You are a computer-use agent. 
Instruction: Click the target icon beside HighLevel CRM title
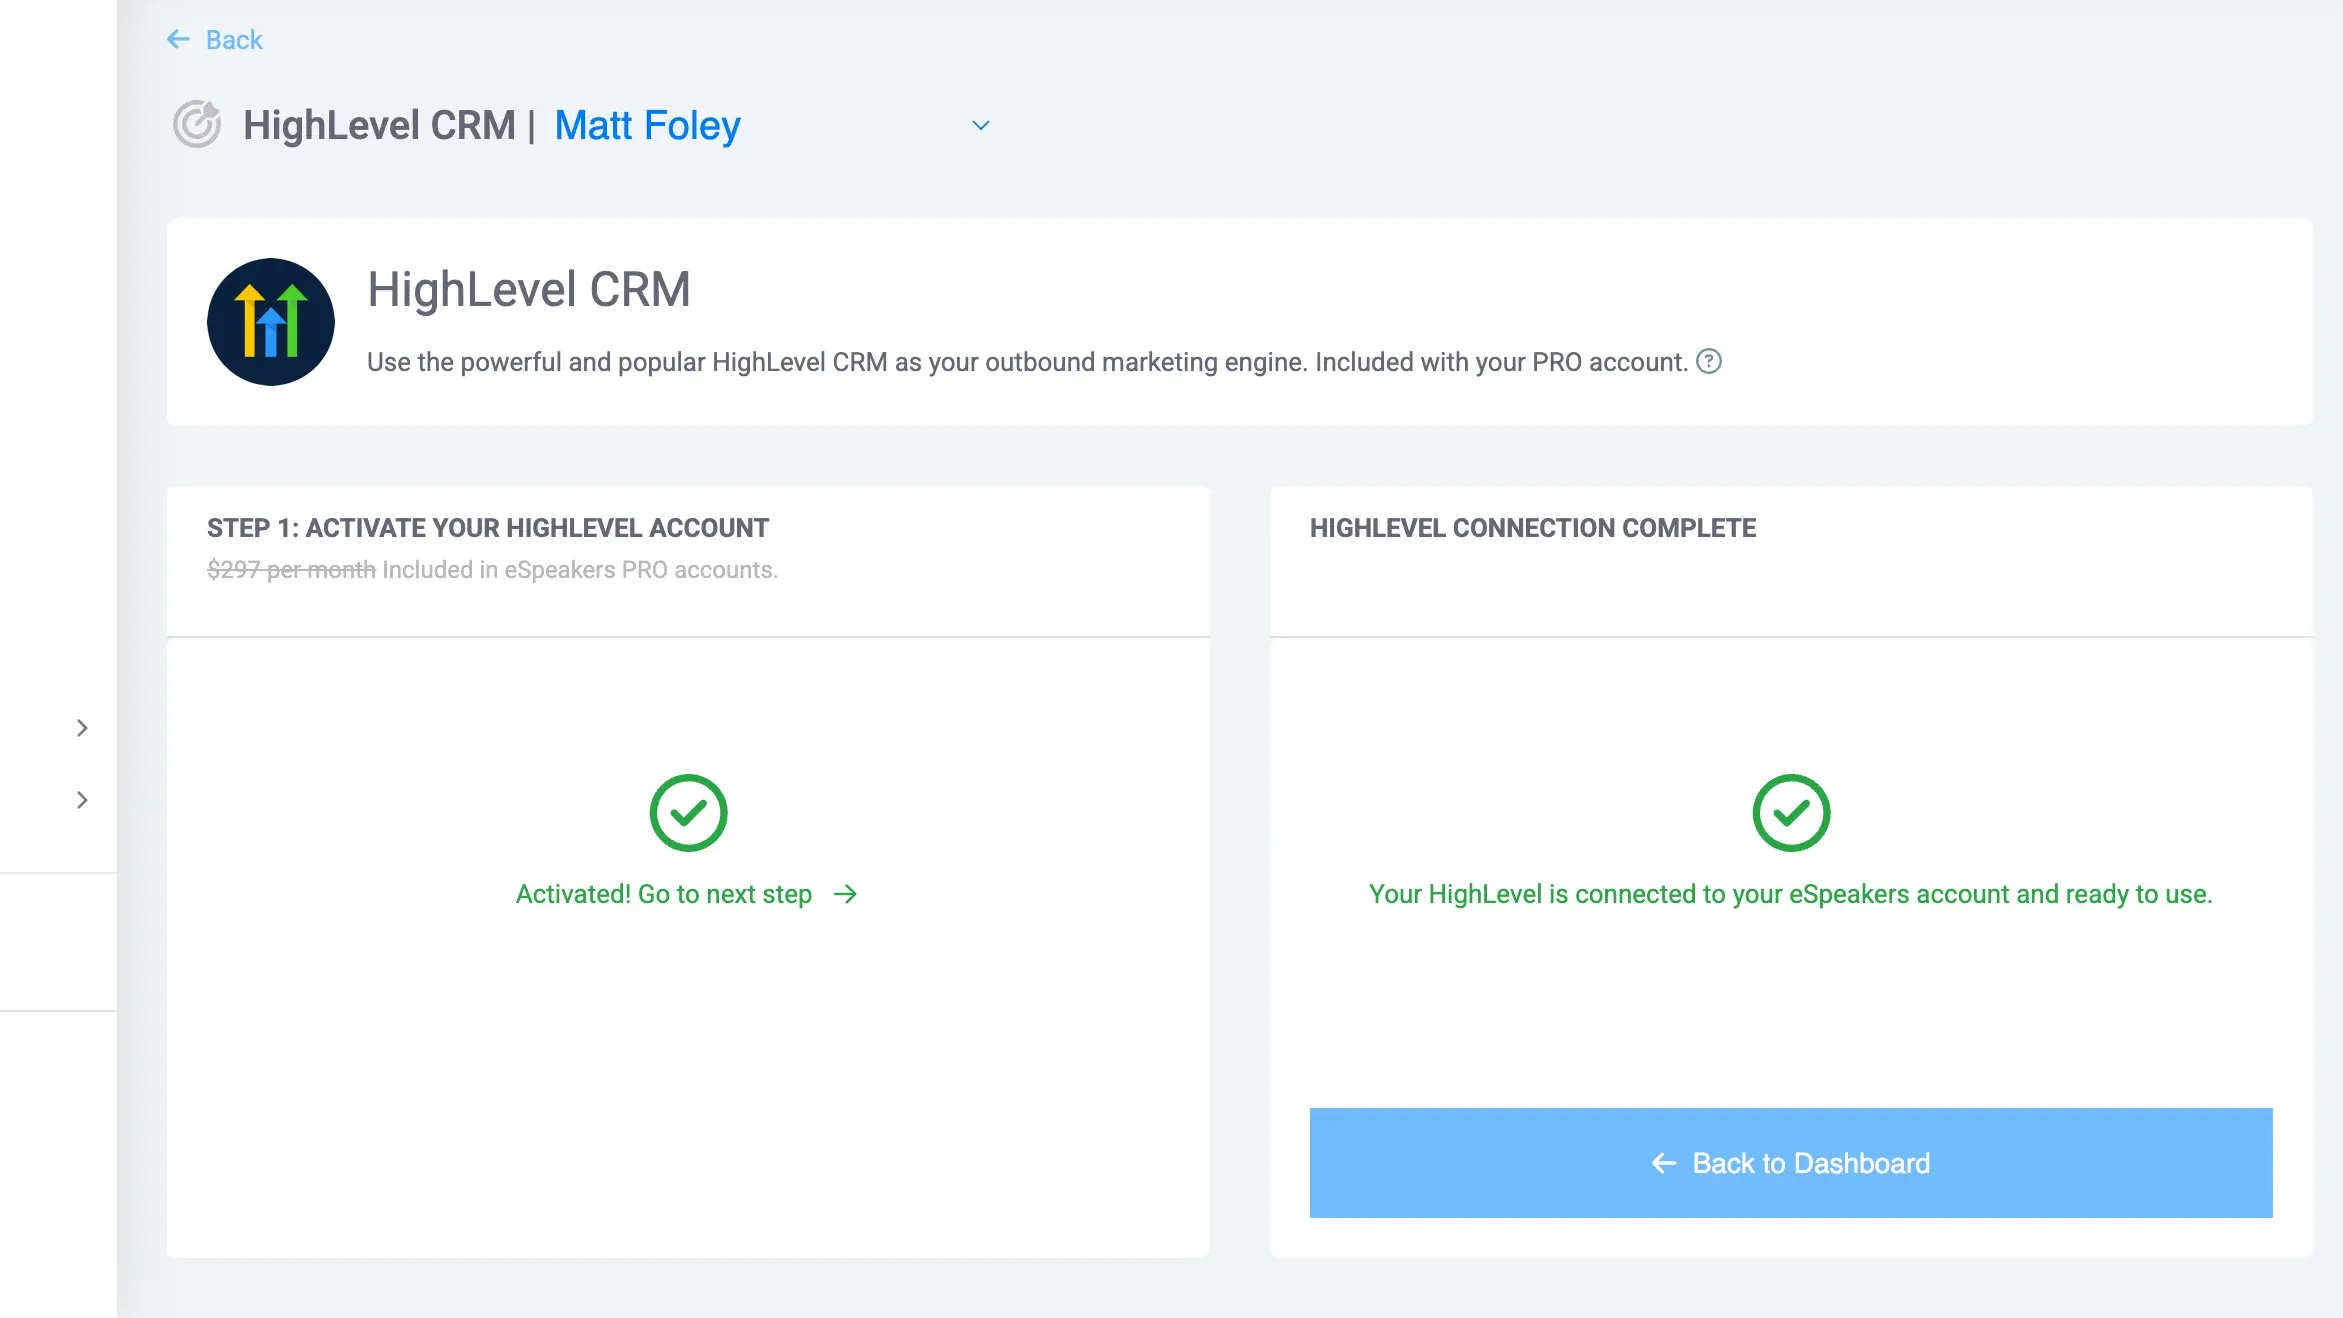pos(197,125)
